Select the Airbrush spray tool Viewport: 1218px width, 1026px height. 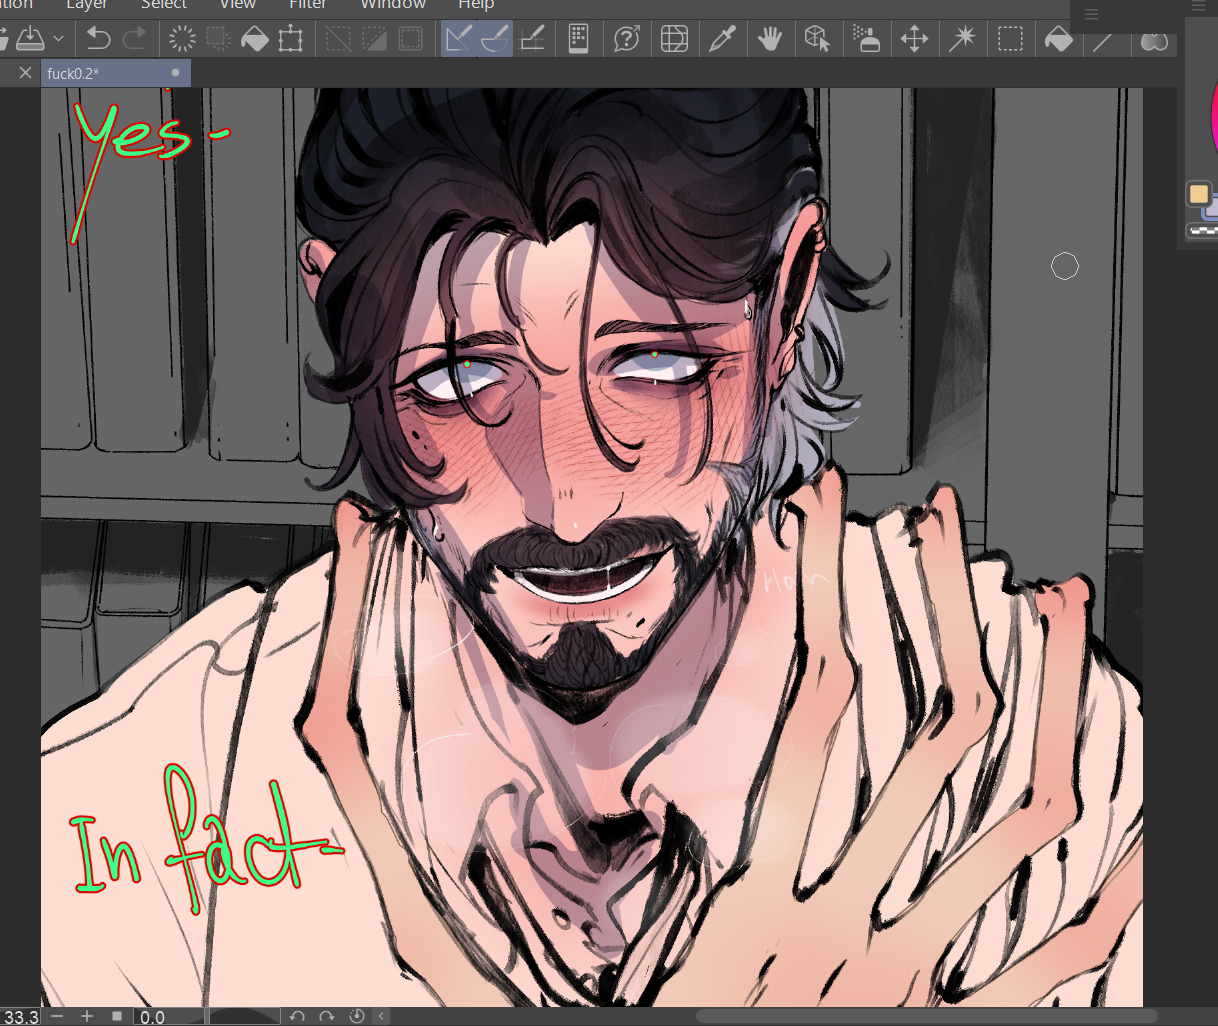pyautogui.click(x=866, y=39)
